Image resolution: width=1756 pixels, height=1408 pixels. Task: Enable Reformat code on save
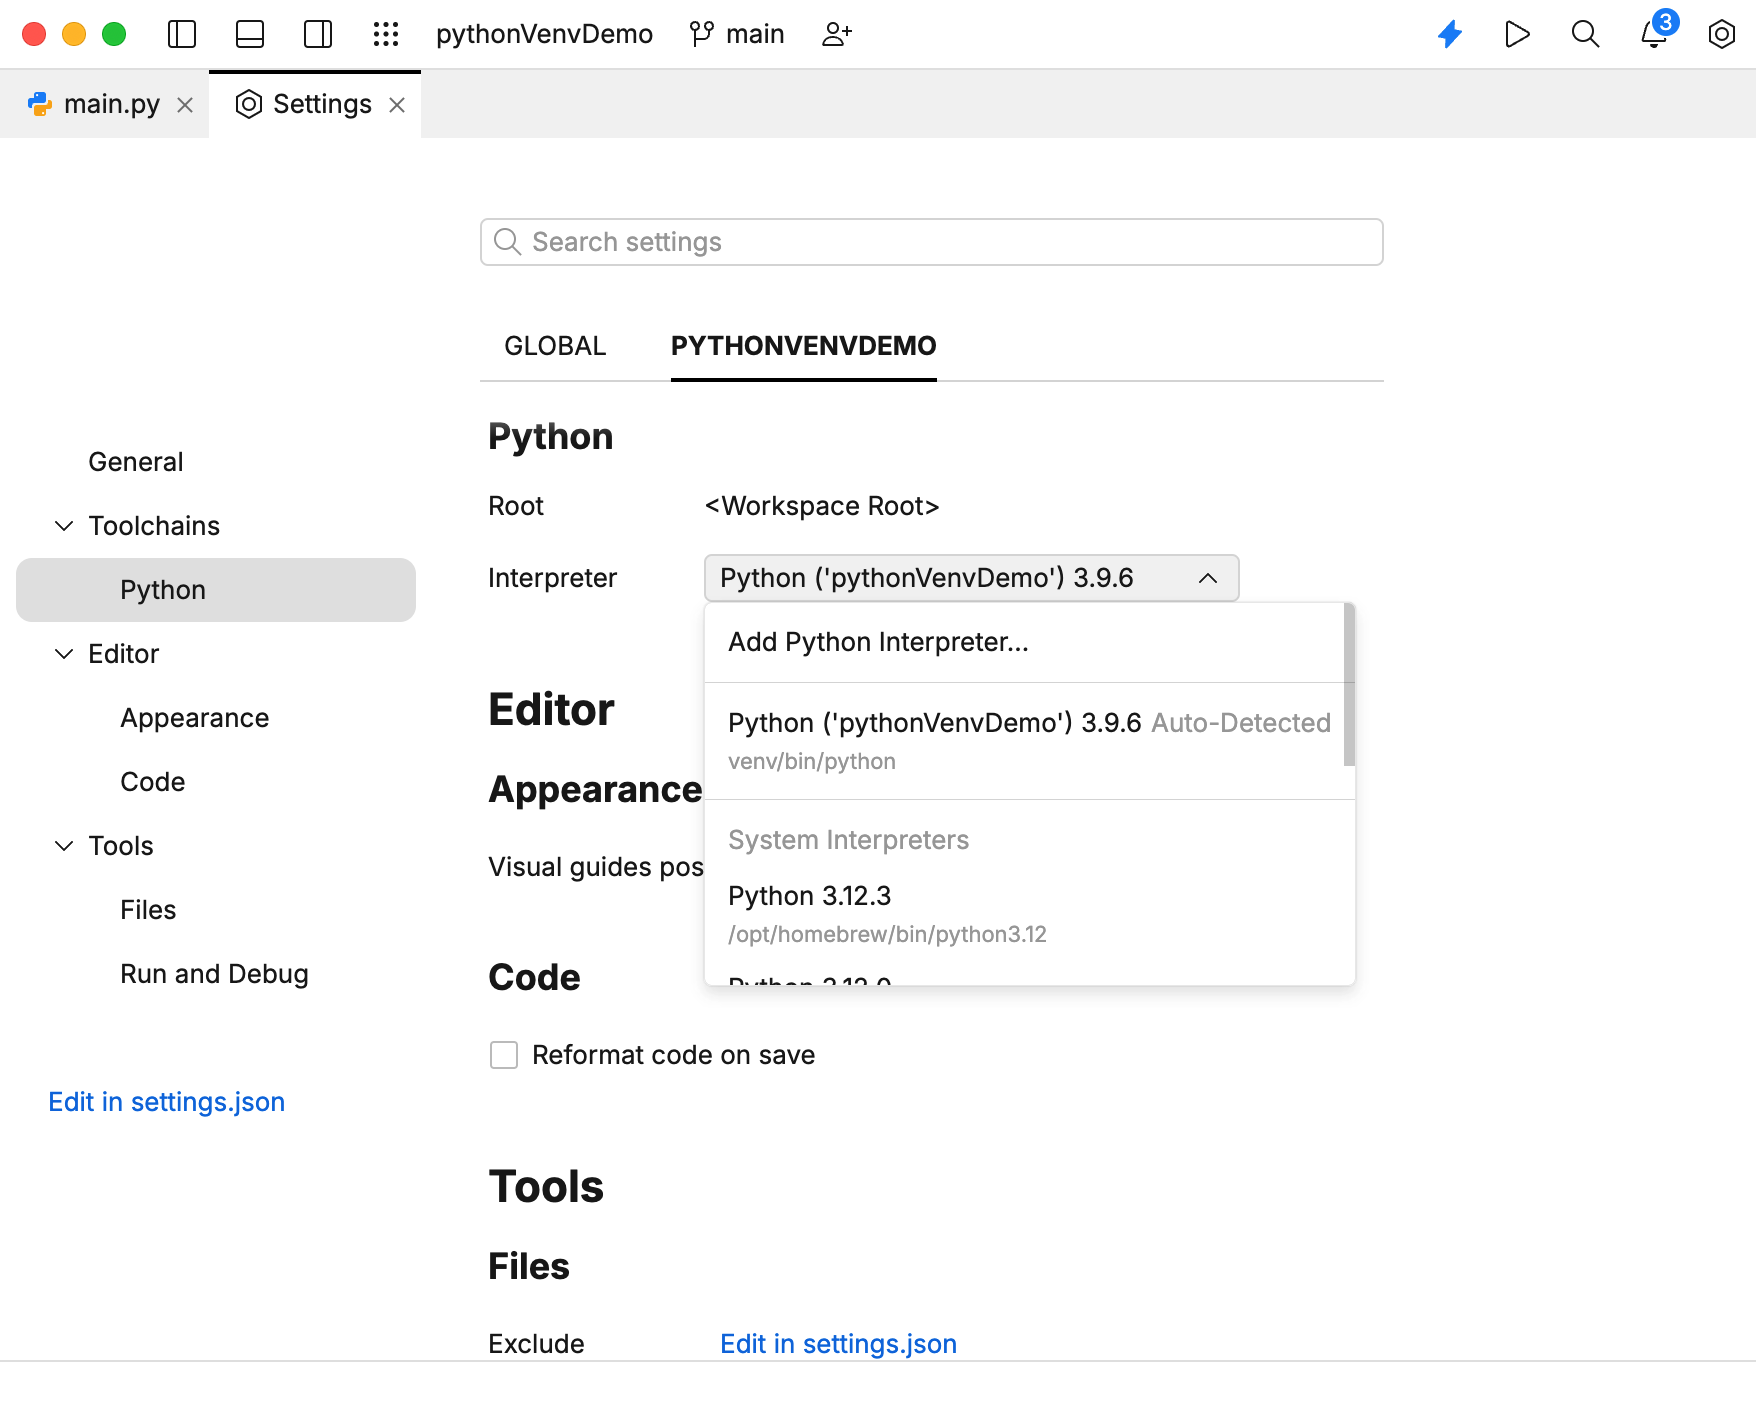click(503, 1054)
